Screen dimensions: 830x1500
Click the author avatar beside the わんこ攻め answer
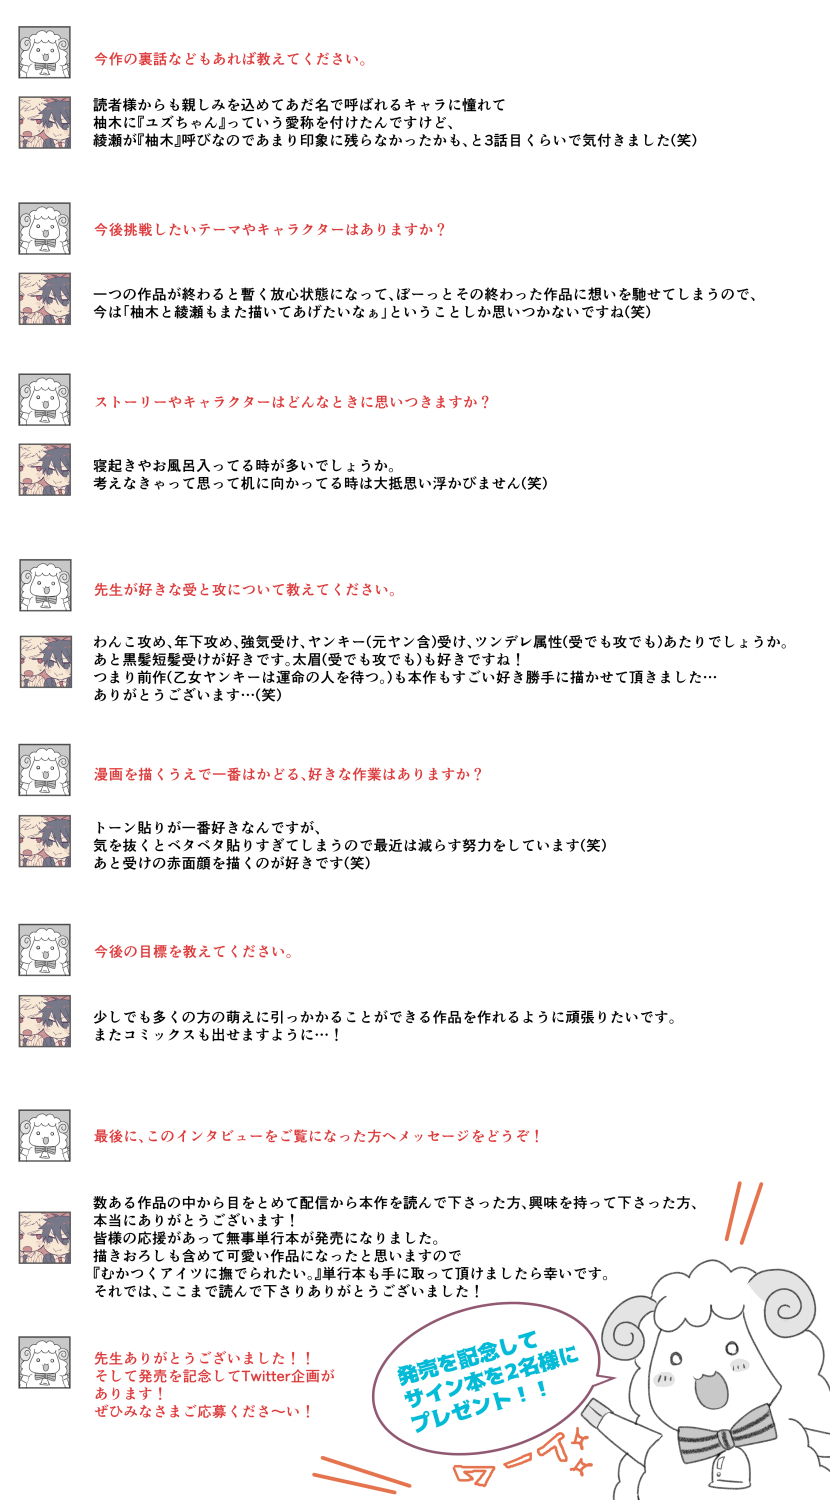44,662
